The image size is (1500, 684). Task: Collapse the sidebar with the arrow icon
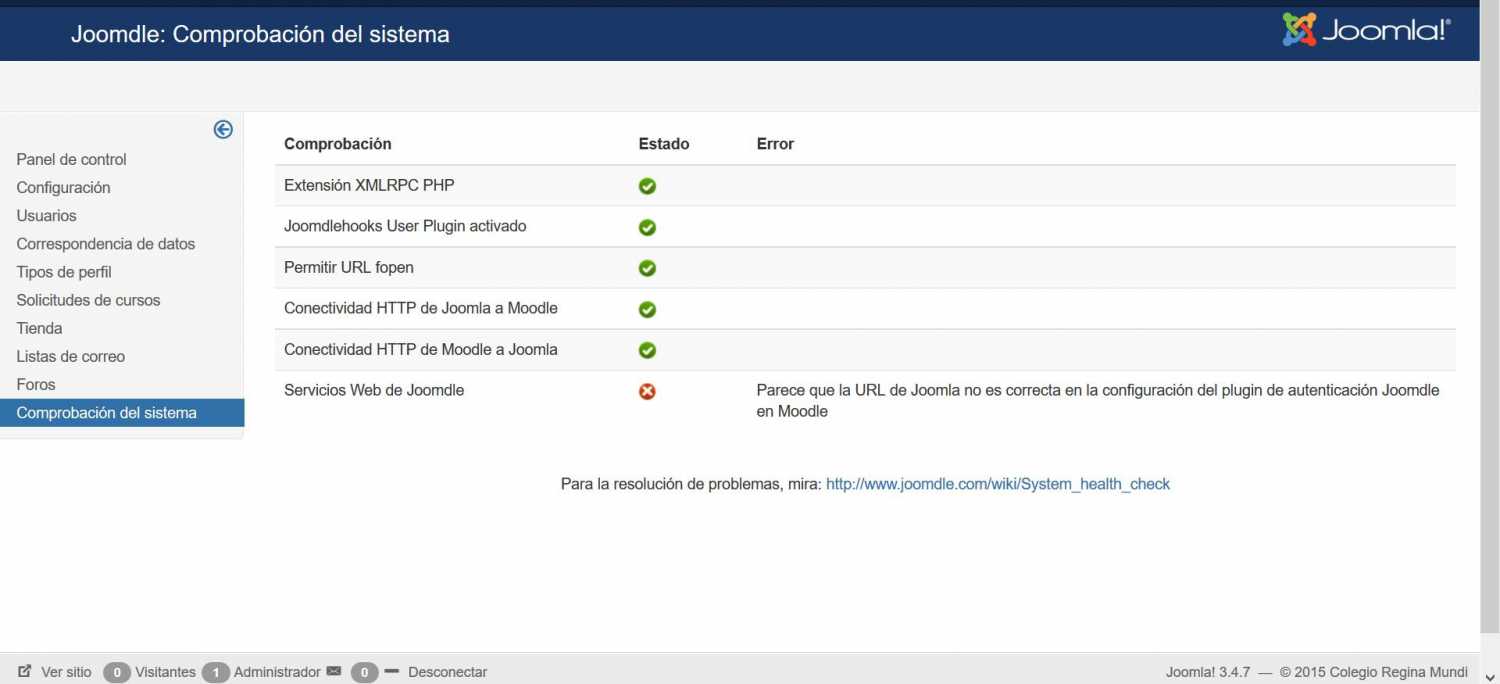point(223,129)
